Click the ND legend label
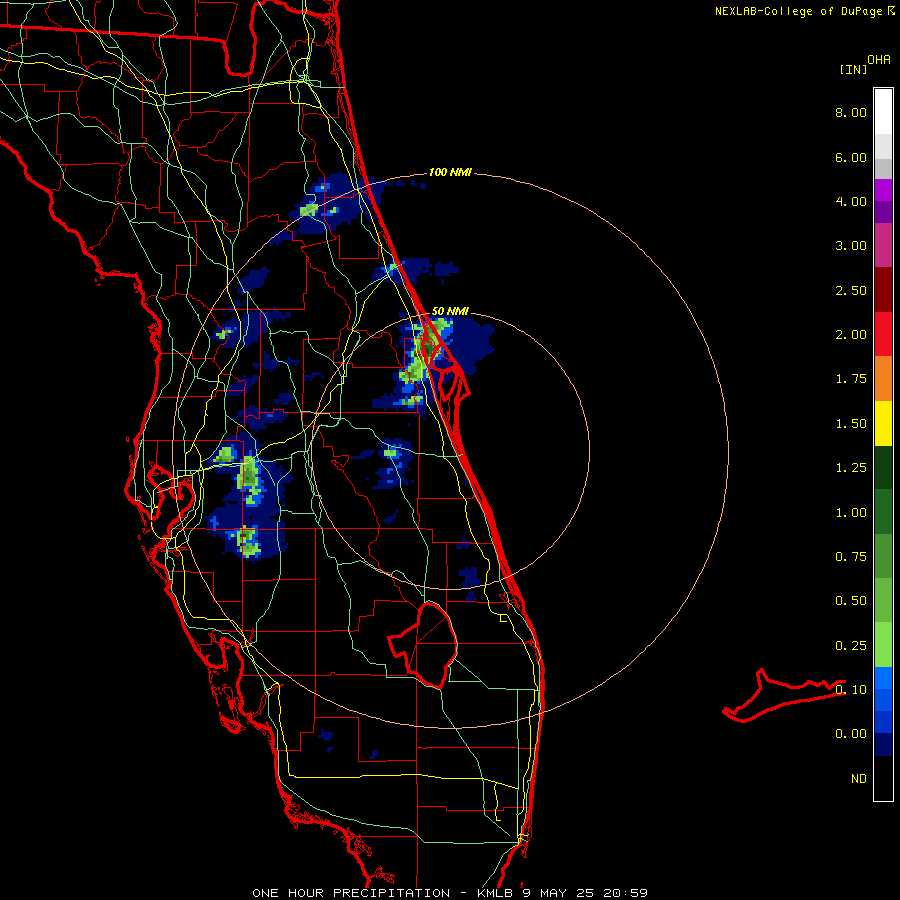The width and height of the screenshot is (900, 900). 859,779
